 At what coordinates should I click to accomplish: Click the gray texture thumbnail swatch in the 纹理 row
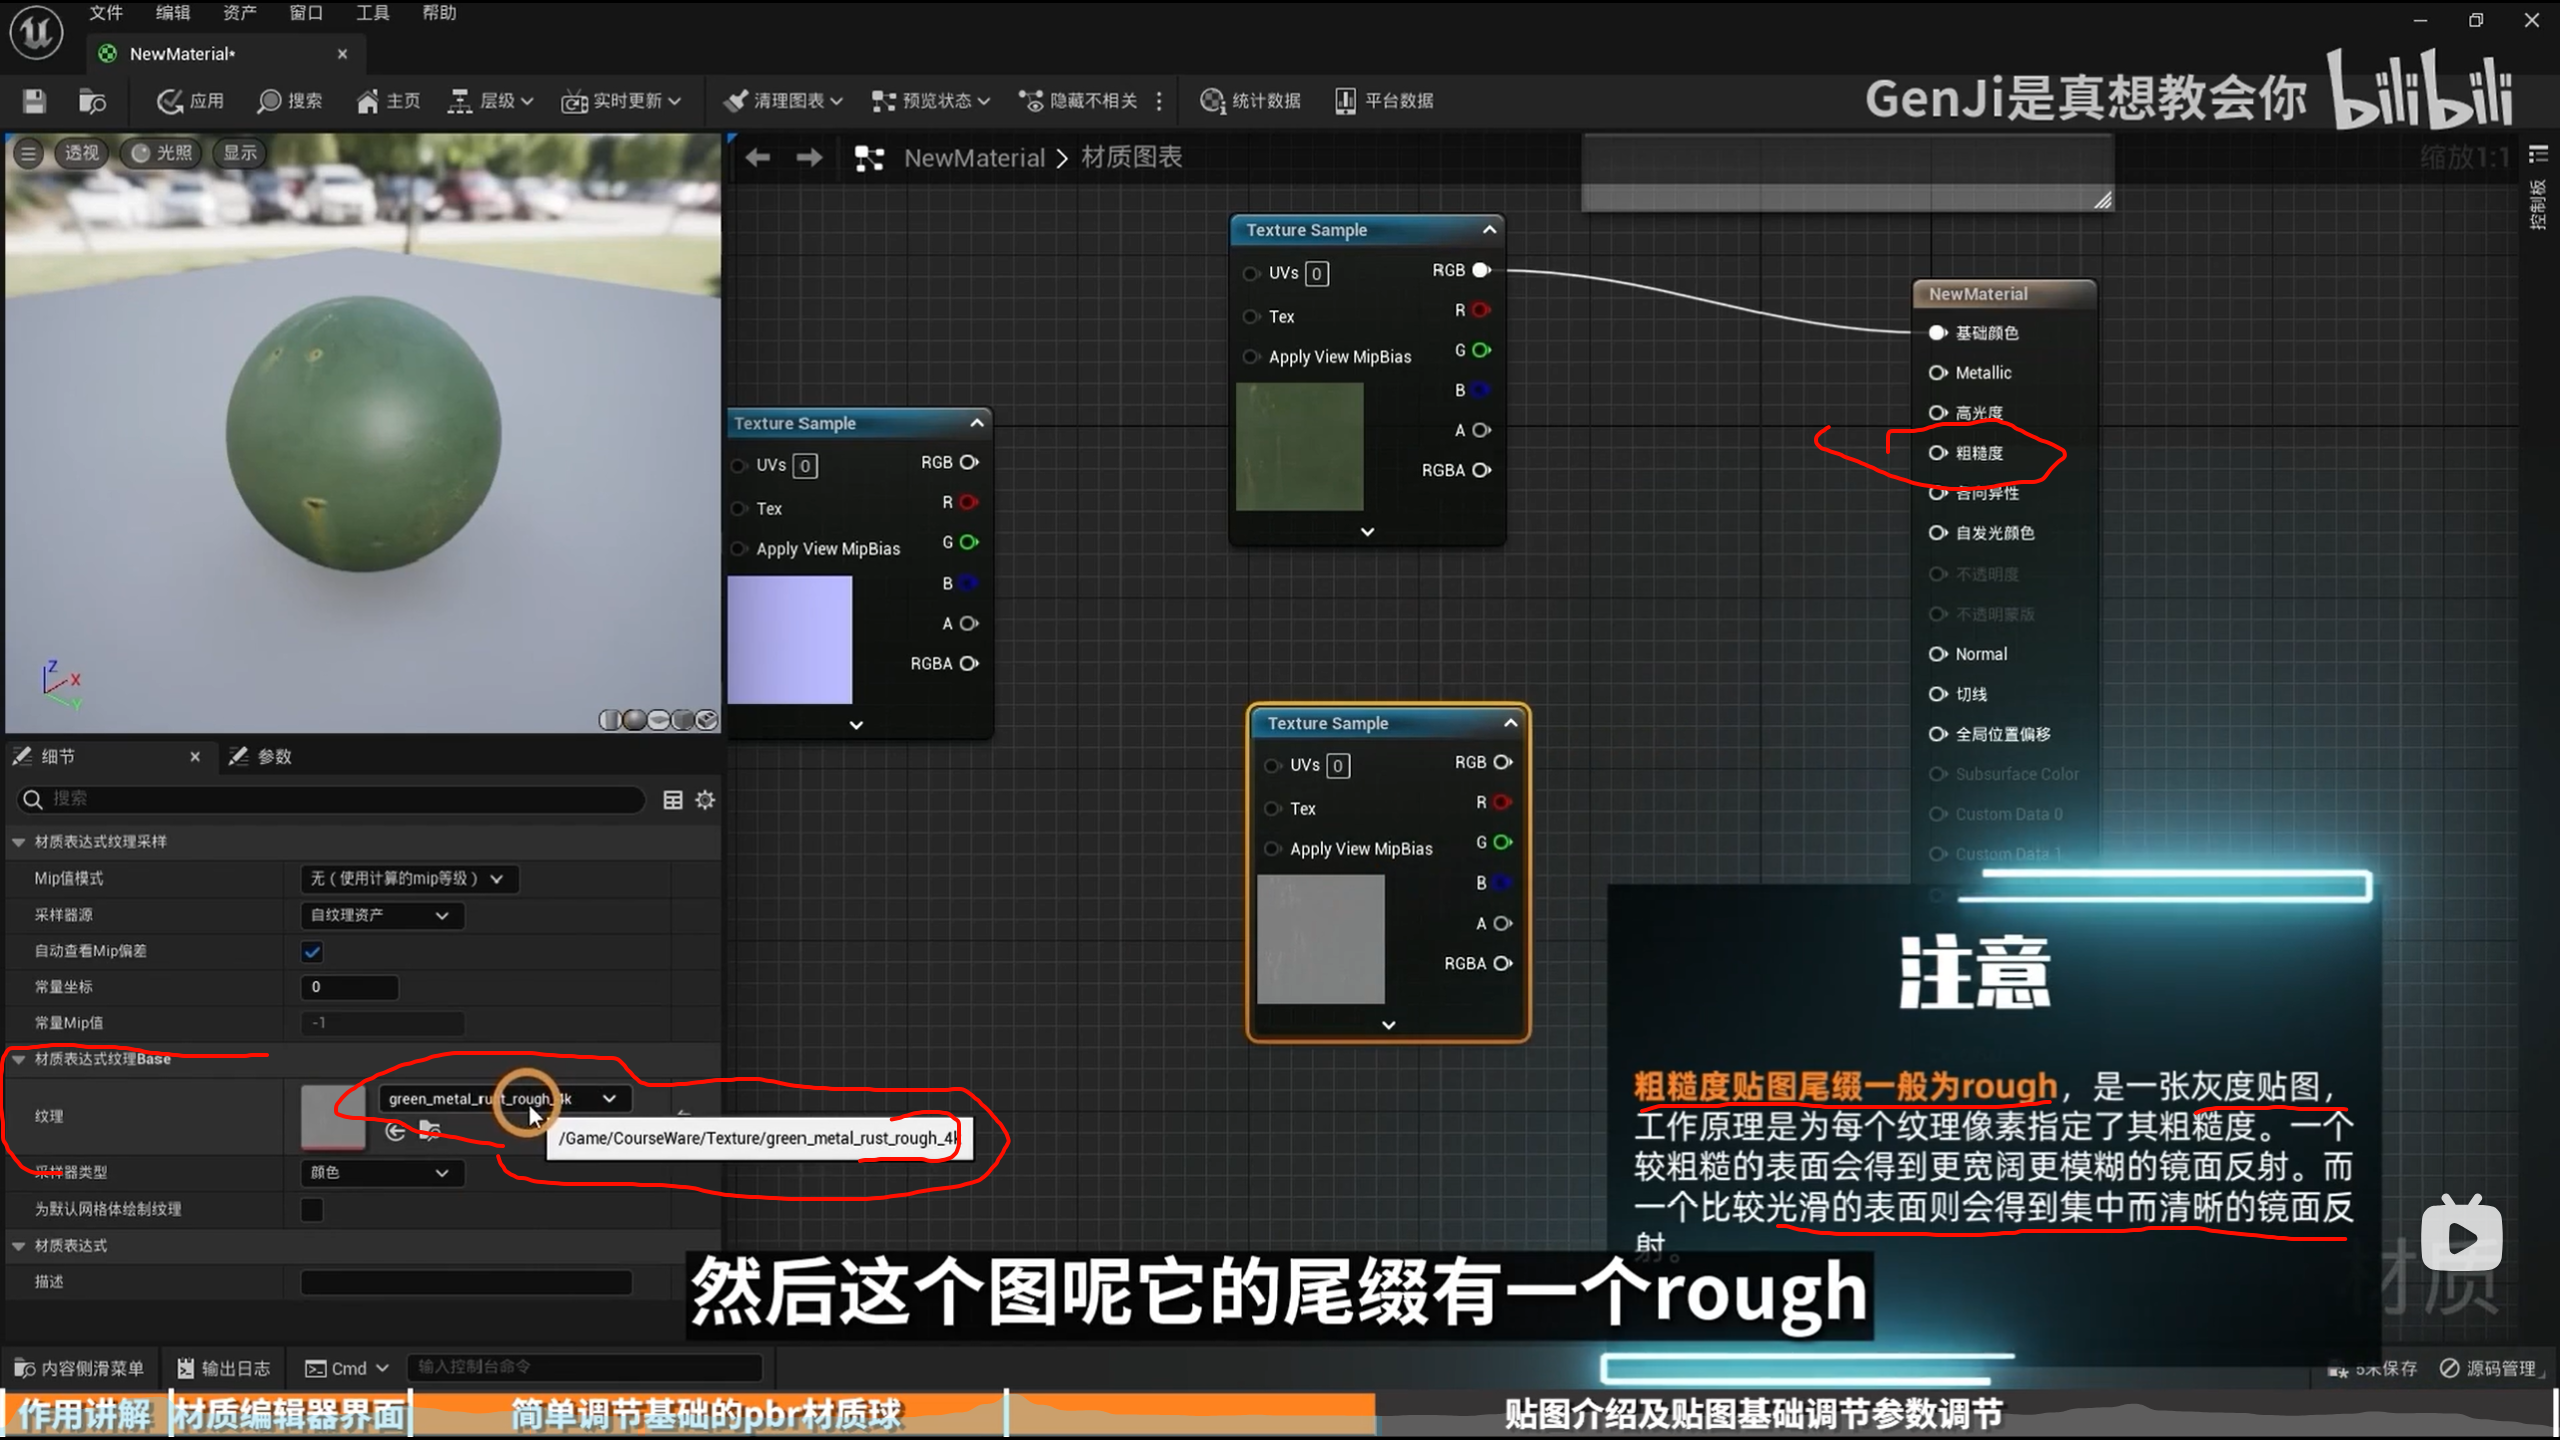pyautogui.click(x=333, y=1116)
